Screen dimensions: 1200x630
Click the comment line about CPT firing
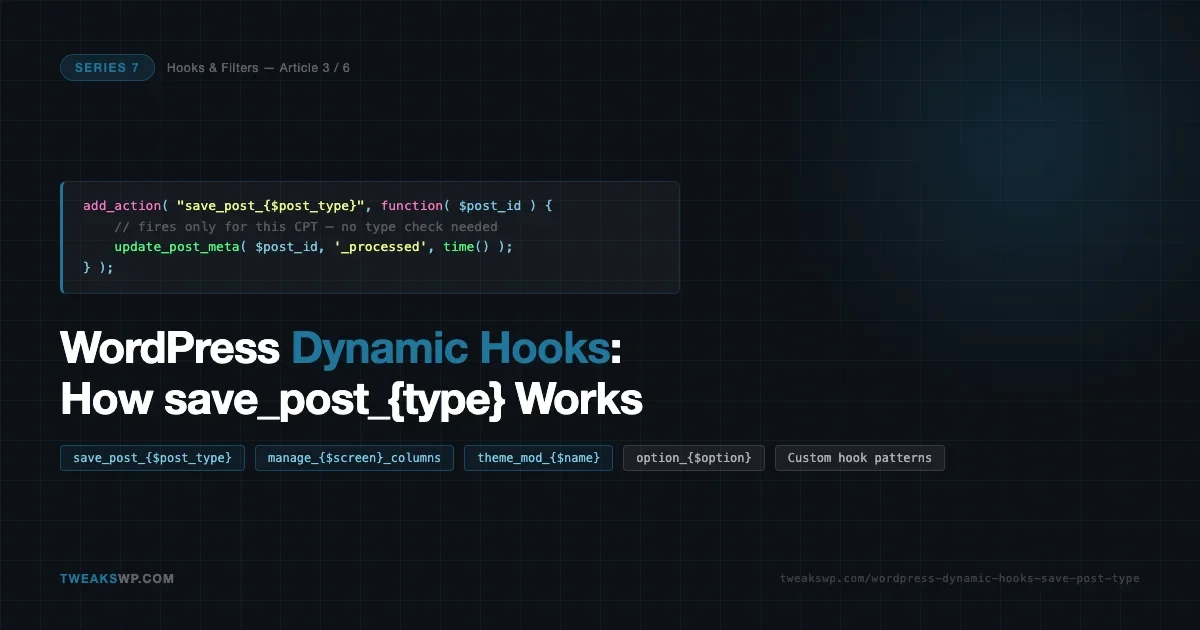coord(306,226)
